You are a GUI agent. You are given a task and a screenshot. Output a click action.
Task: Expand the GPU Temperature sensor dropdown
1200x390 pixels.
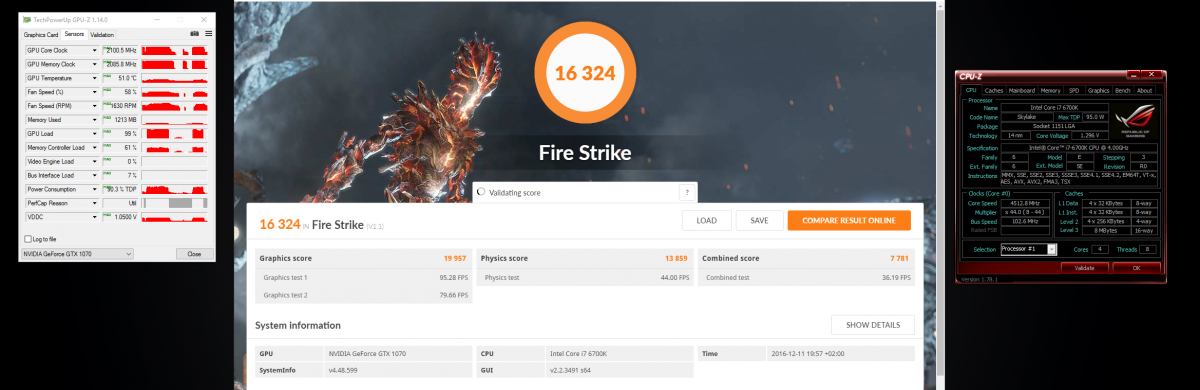(95, 78)
